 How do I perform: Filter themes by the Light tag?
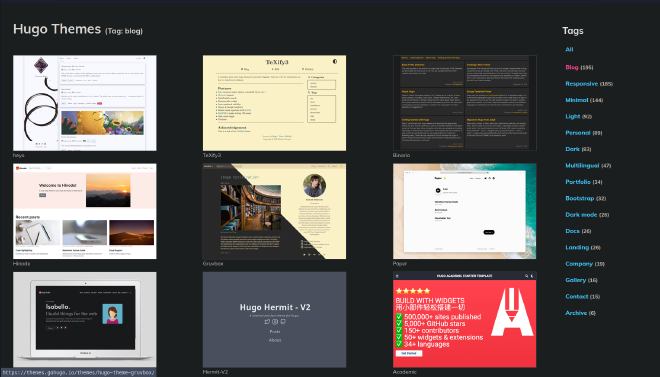[x=573, y=117]
